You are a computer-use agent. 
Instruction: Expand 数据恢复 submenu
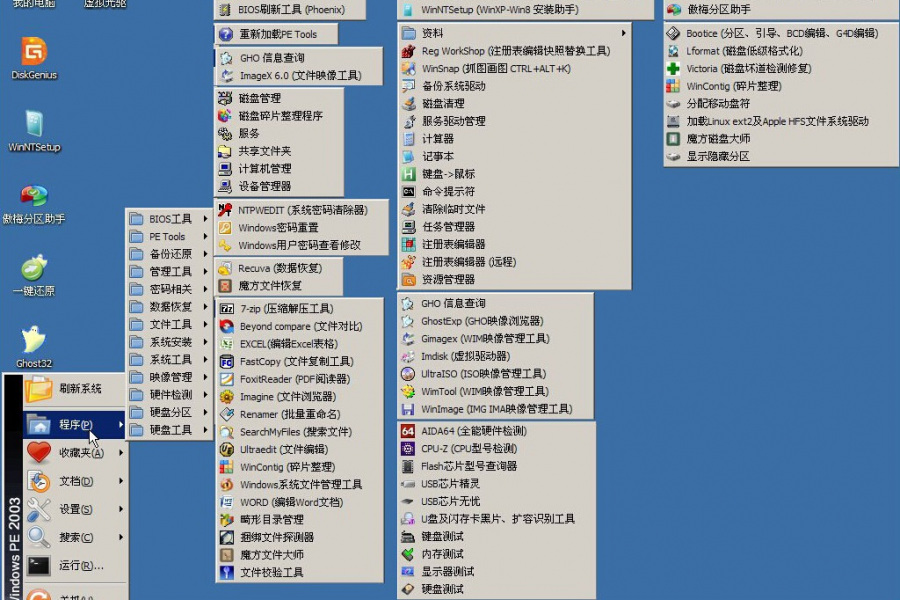[x=169, y=307]
